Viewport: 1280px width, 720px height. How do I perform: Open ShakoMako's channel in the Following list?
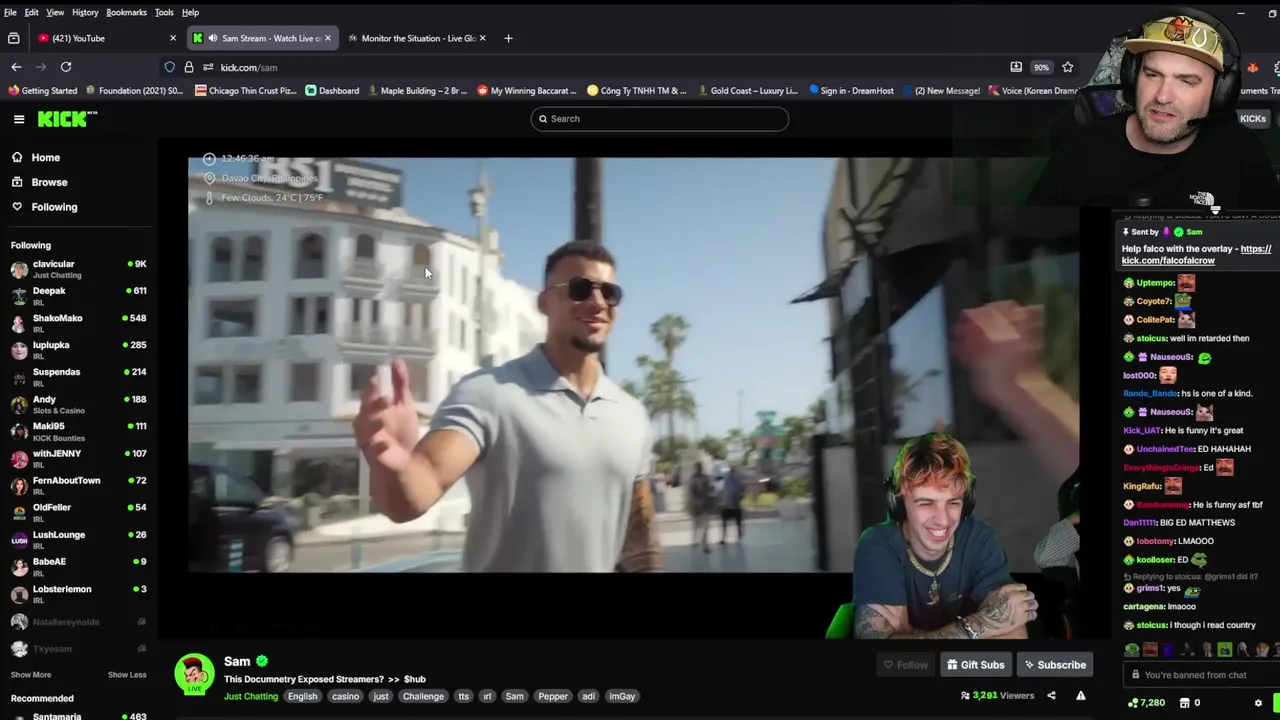click(78, 323)
